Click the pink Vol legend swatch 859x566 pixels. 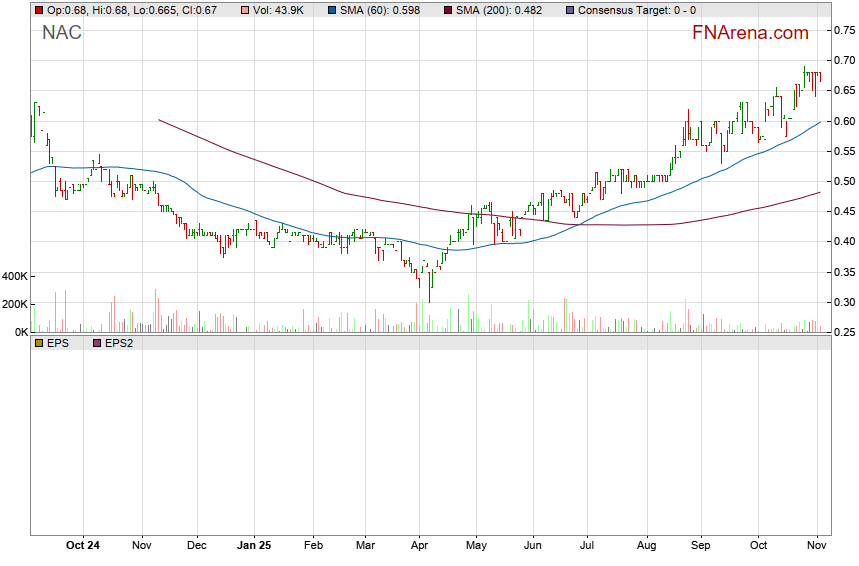[246, 10]
